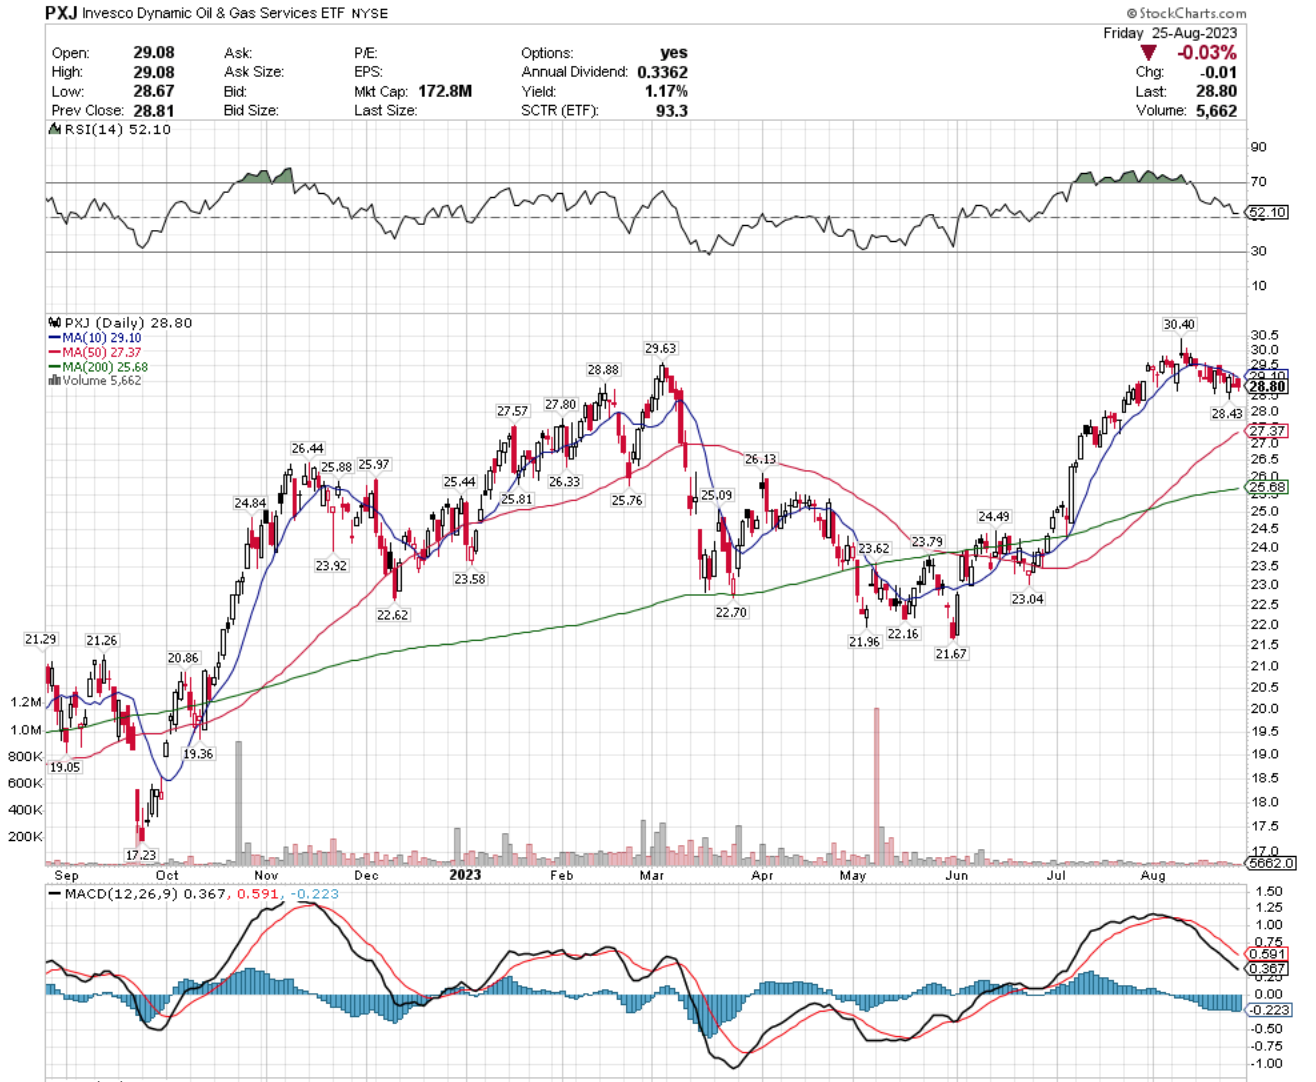This screenshot has height=1082, width=1316.
Task: Click the Friday 25-Aug-2023 date text
Action: 1170,33
